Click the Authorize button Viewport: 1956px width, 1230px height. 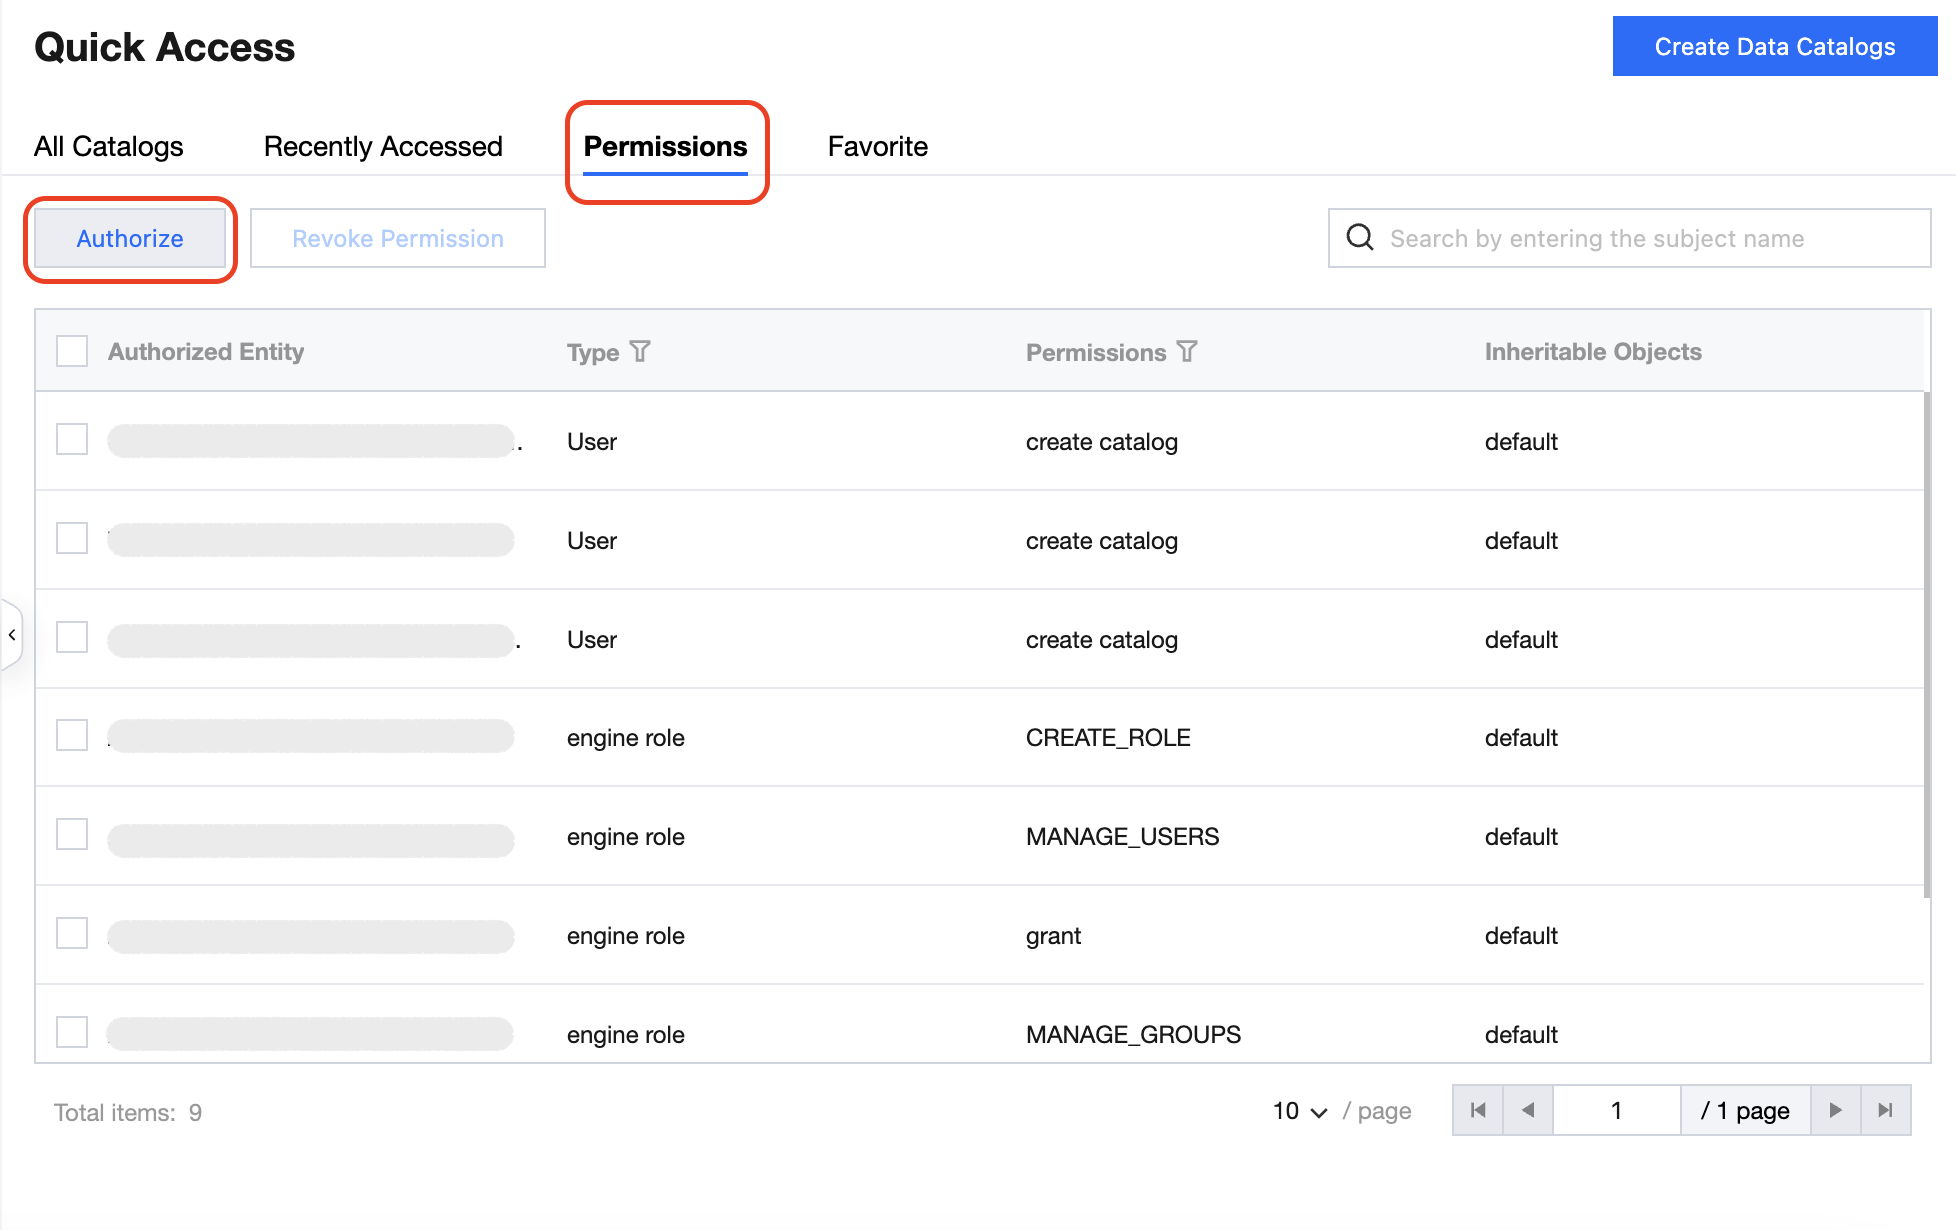coord(130,239)
